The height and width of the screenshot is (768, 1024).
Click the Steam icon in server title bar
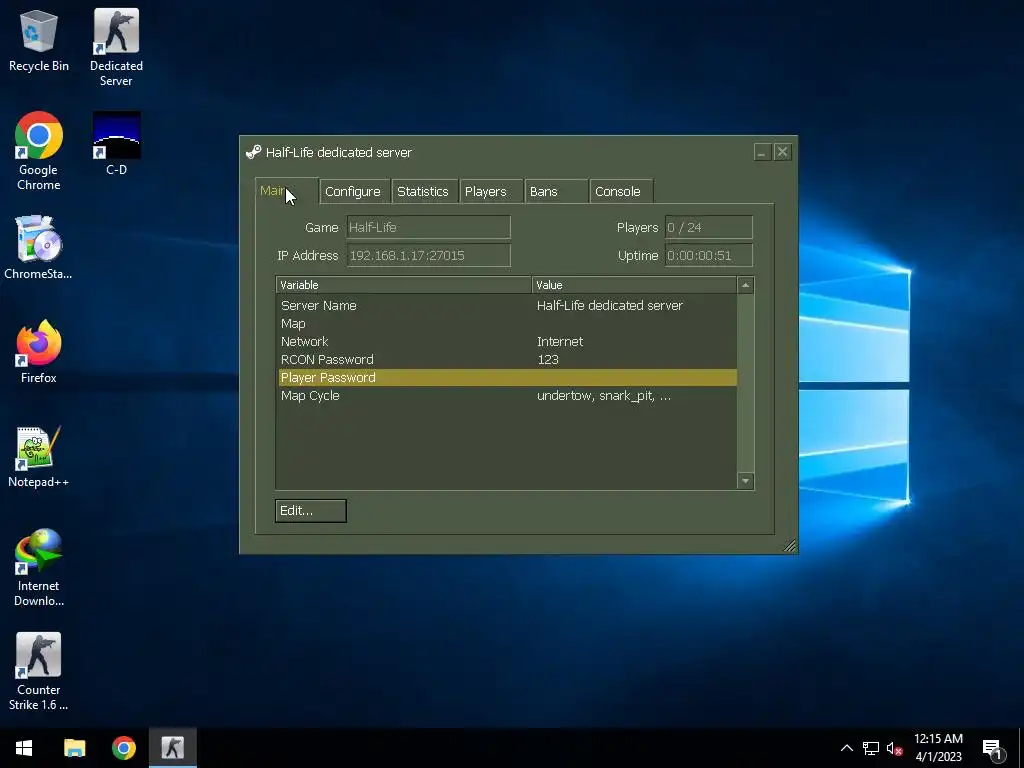(253, 152)
